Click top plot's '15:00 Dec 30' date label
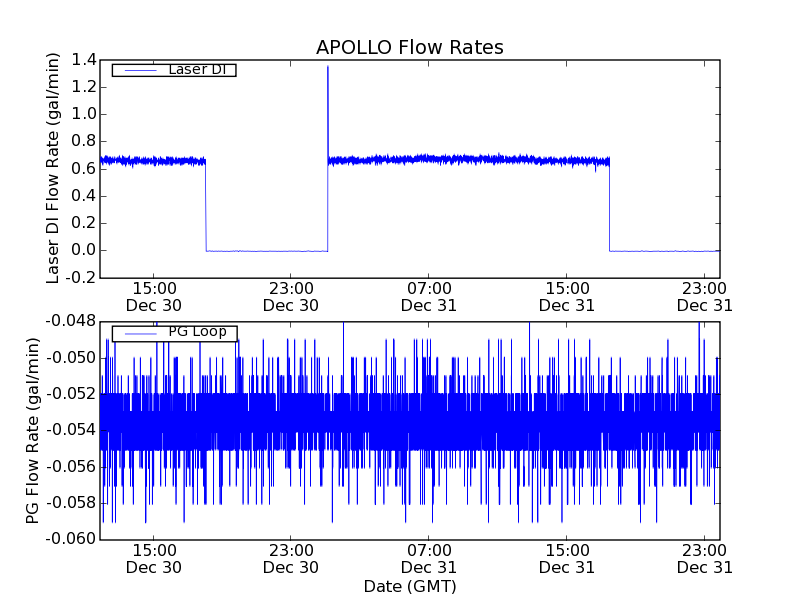This screenshot has height=600, width=800. pyautogui.click(x=154, y=297)
